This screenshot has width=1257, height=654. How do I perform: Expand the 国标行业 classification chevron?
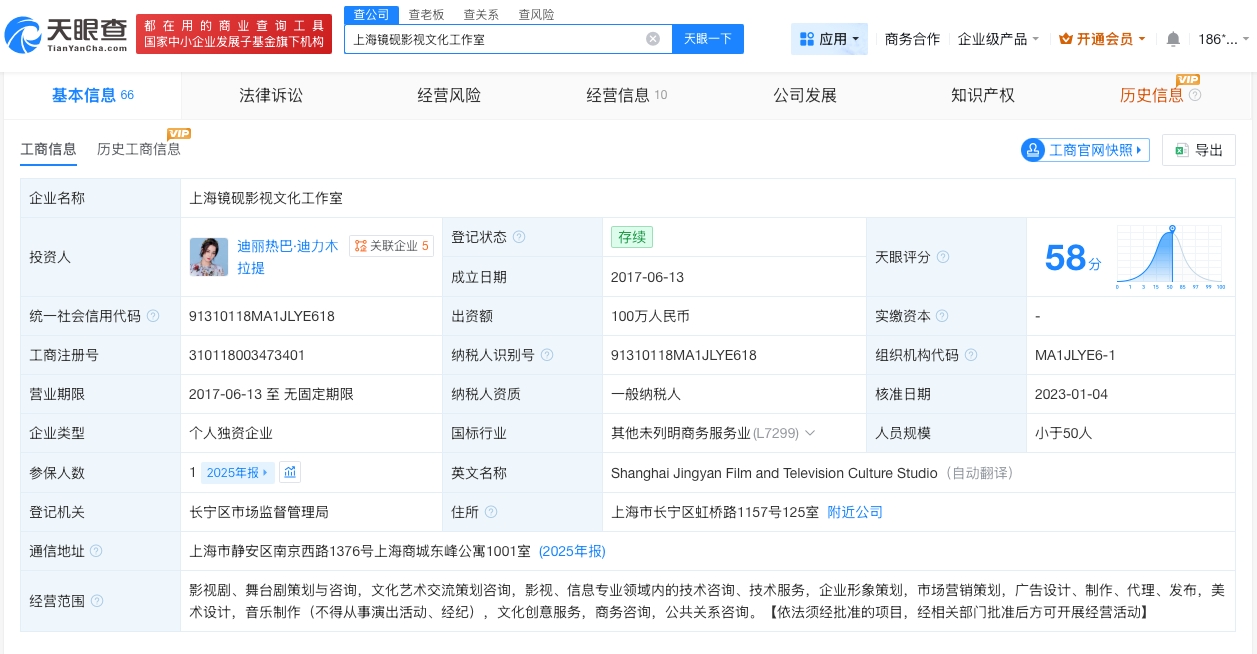810,434
